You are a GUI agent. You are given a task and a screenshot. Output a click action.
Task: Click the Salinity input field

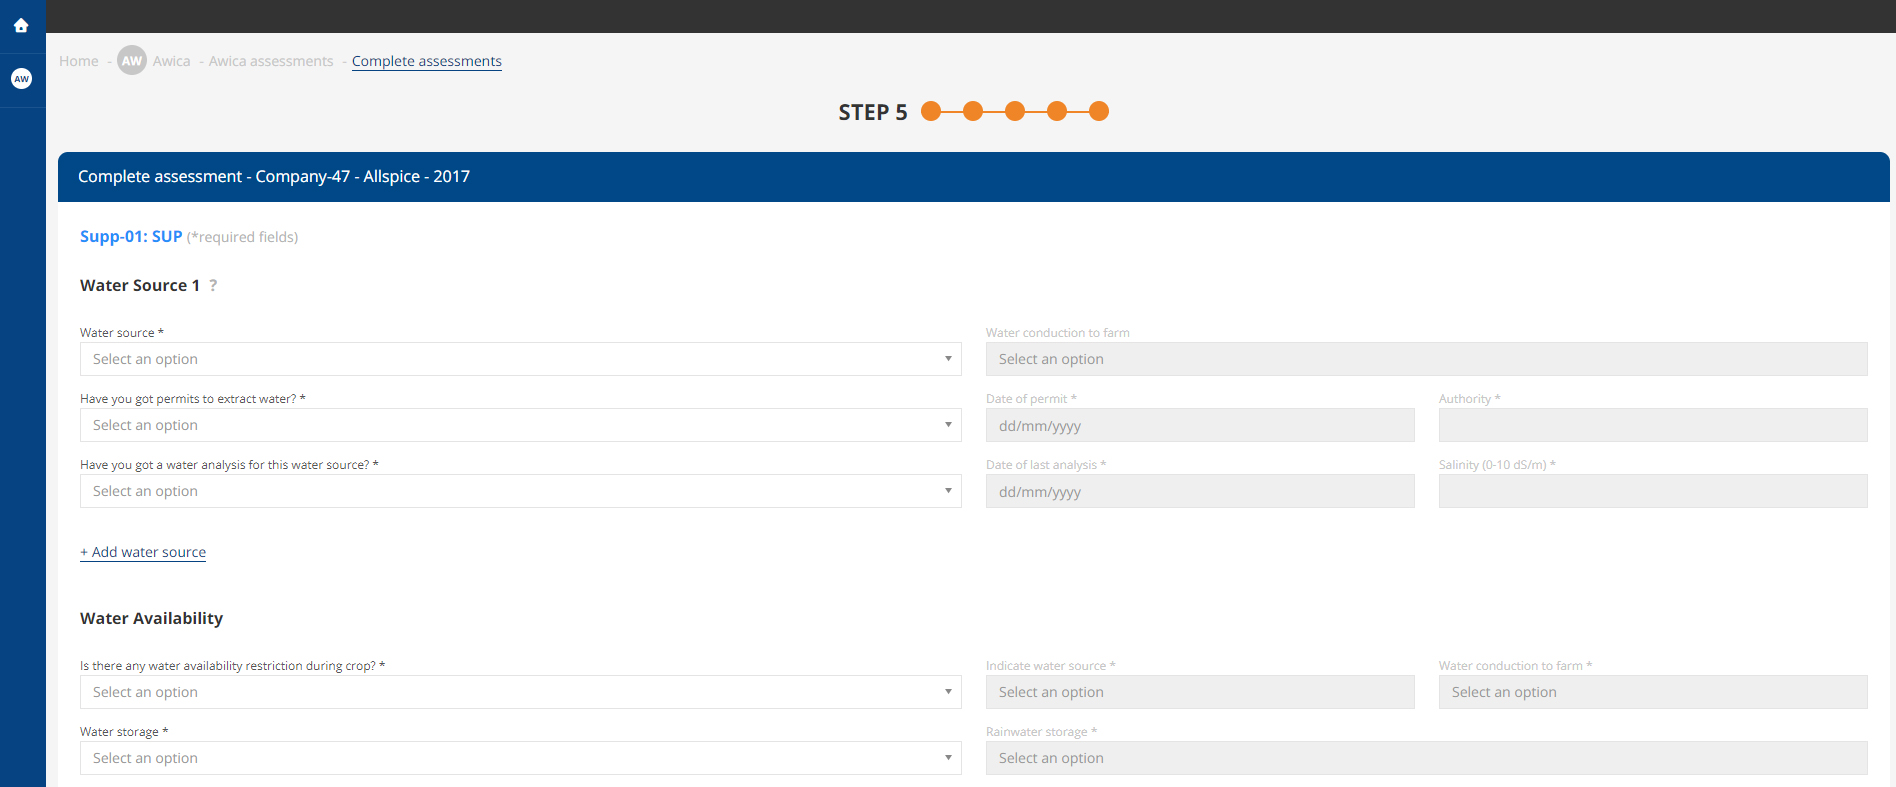click(x=1652, y=491)
